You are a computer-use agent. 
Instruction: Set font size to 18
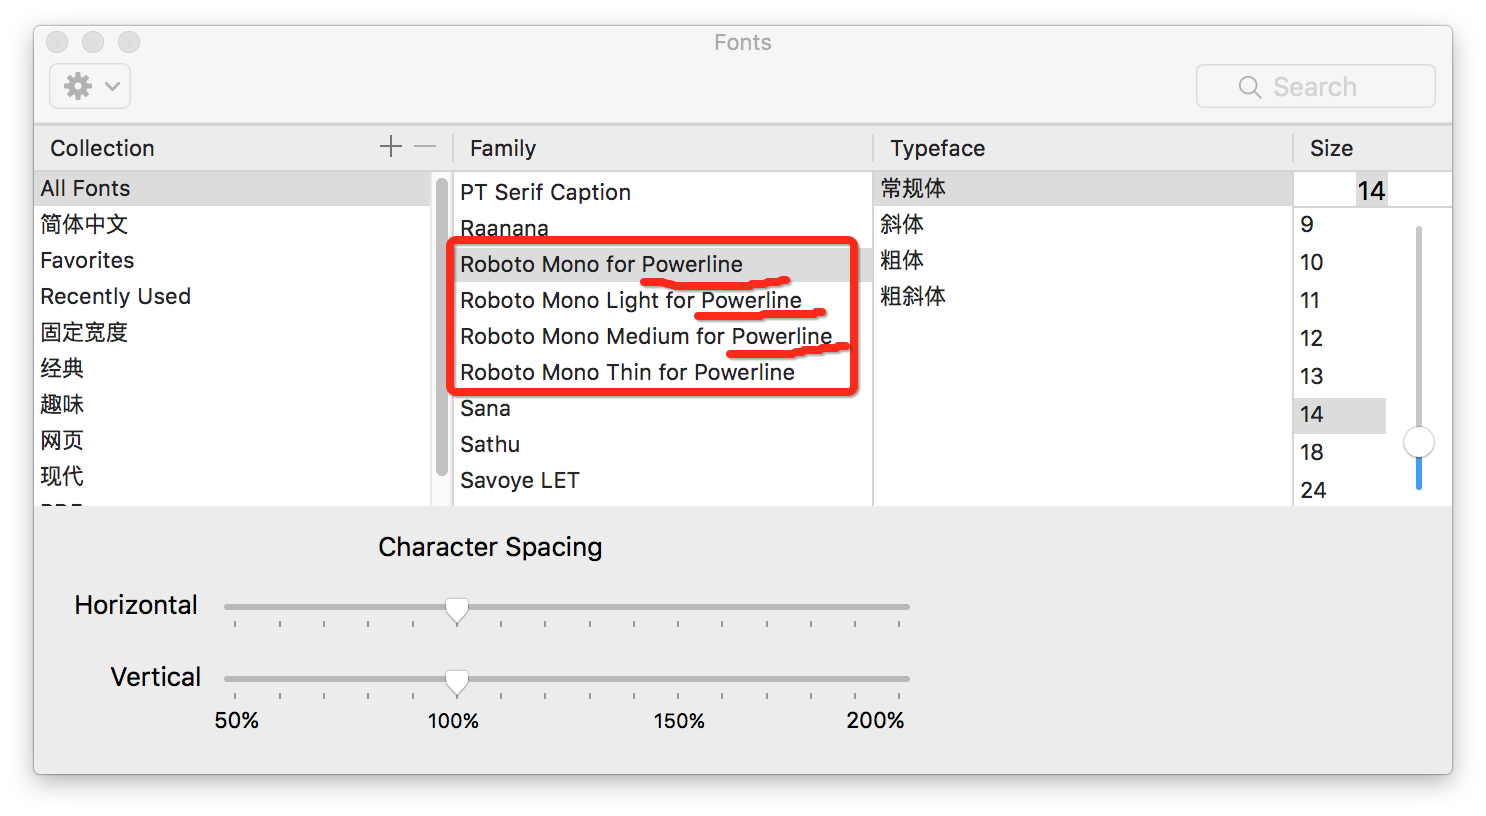tap(1340, 452)
